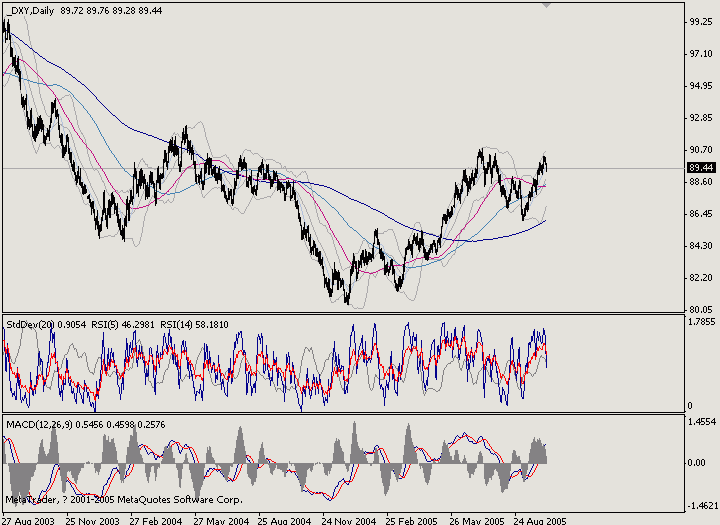Click the 80.05 price scale label
Image resolution: width=720 pixels, height=525 pixels.
pos(701,310)
